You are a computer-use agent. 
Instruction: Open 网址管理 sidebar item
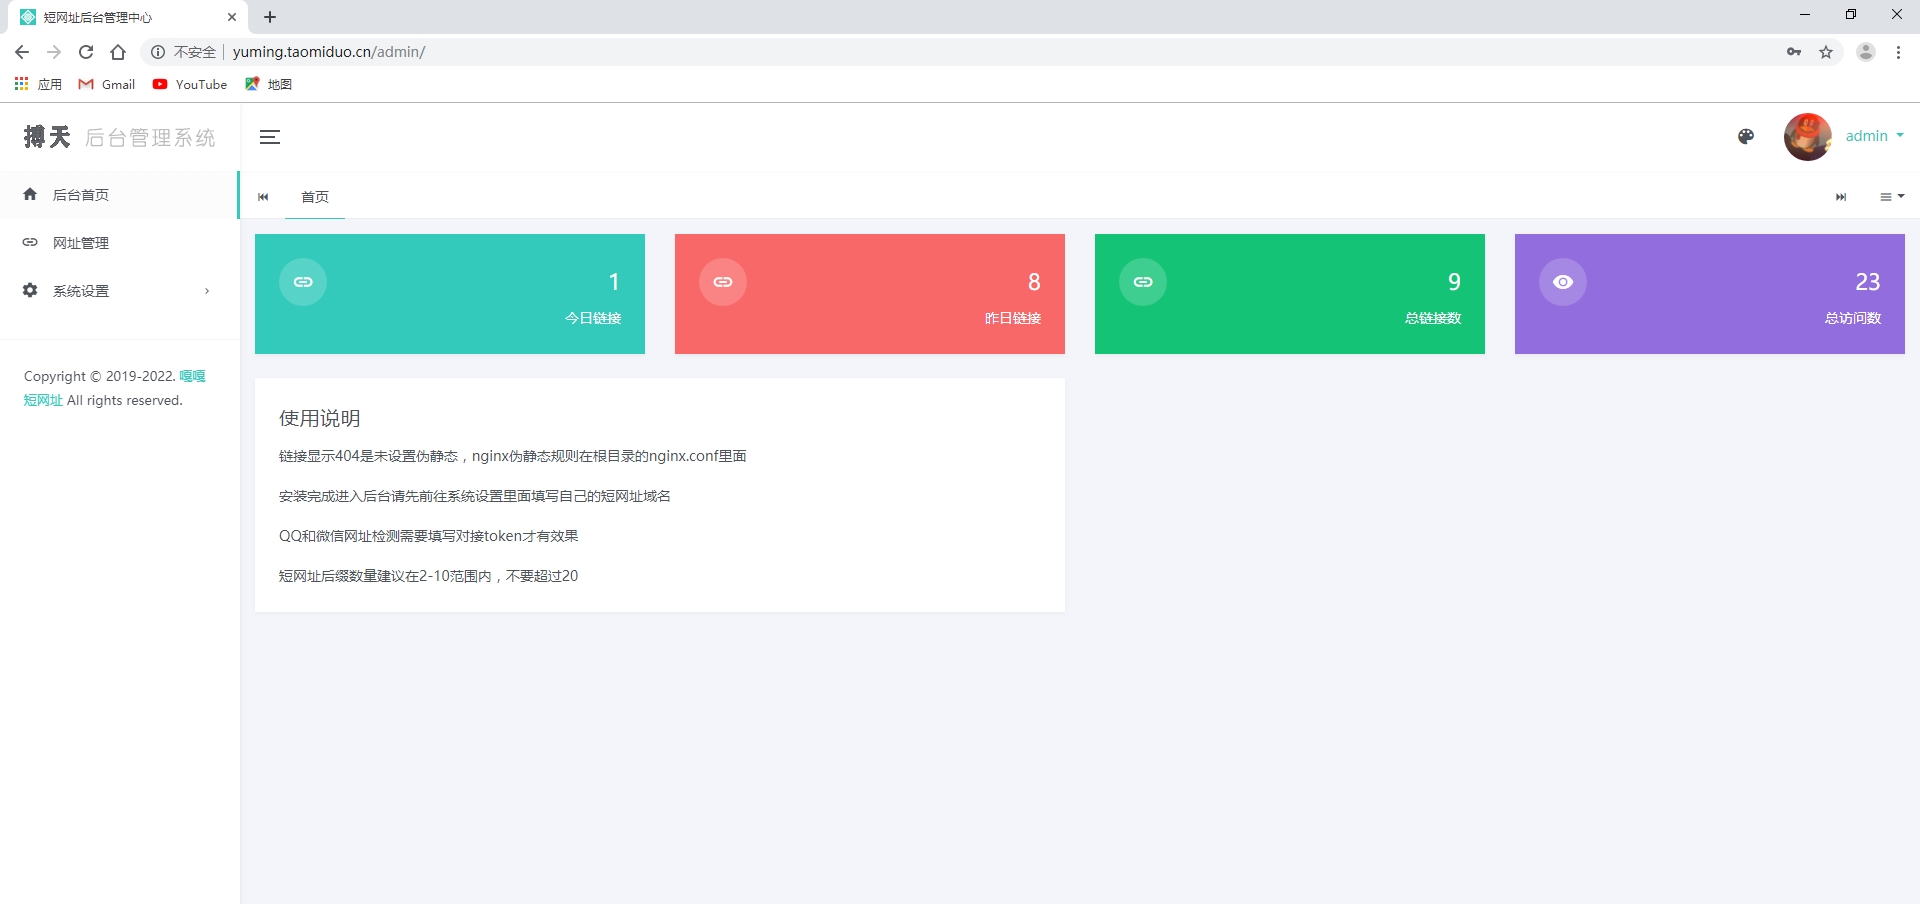coord(119,243)
